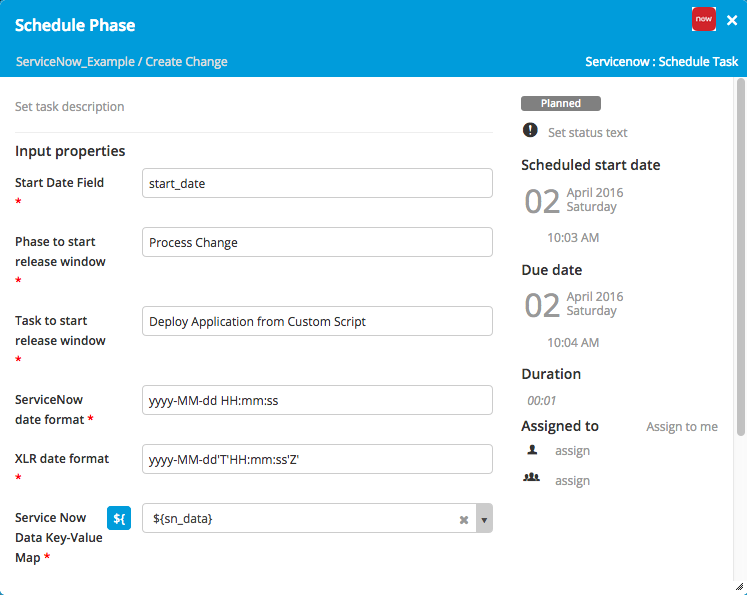Edit the ServiceNow date format field
The width and height of the screenshot is (747, 595).
click(317, 400)
